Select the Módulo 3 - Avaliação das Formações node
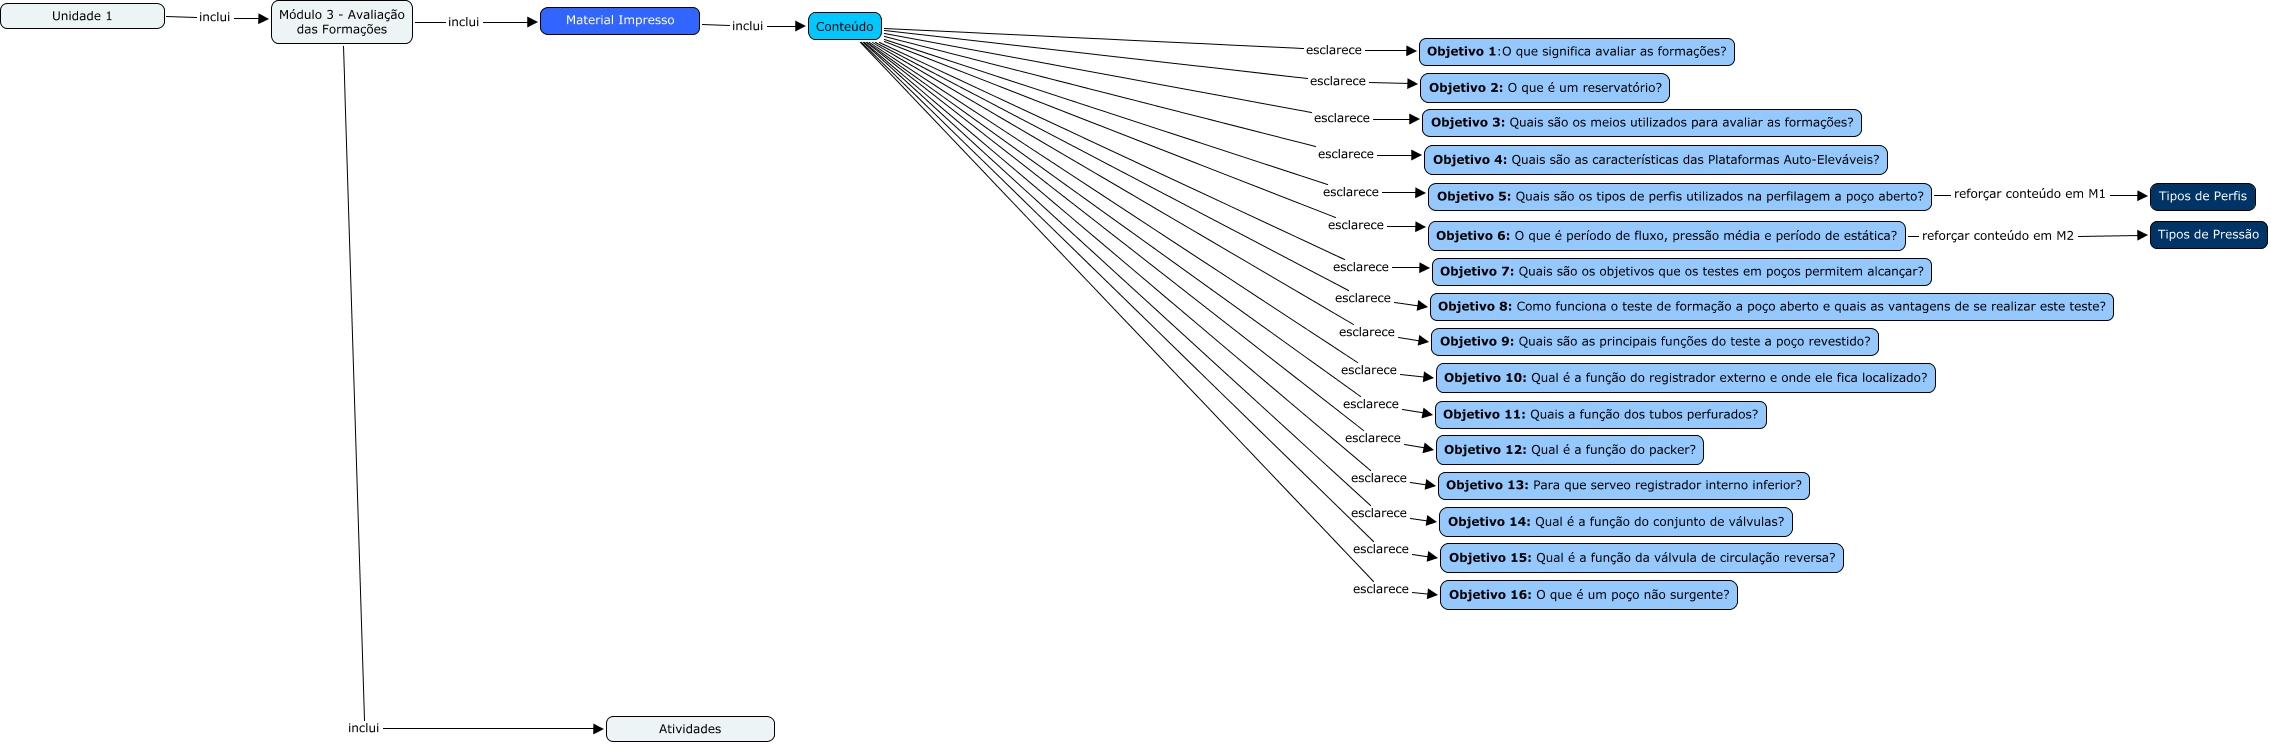Image resolution: width=2271 pixels, height=744 pixels. coord(342,22)
